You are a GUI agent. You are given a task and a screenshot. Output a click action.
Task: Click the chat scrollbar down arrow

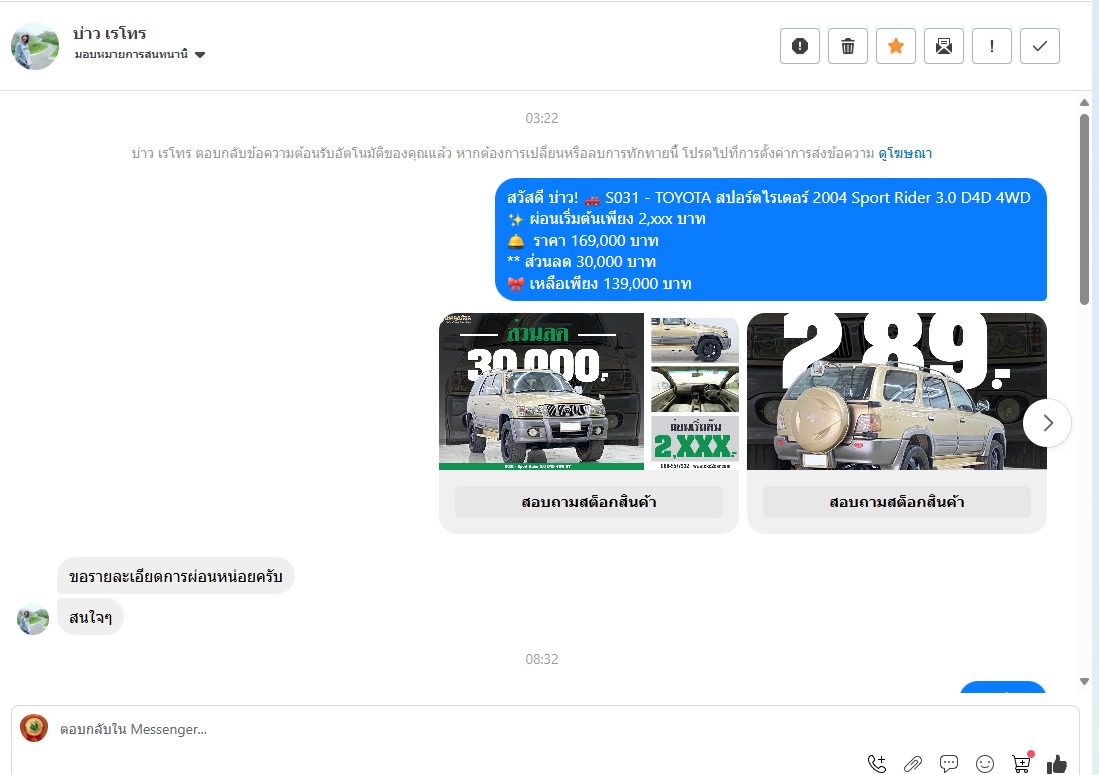tap(1084, 681)
